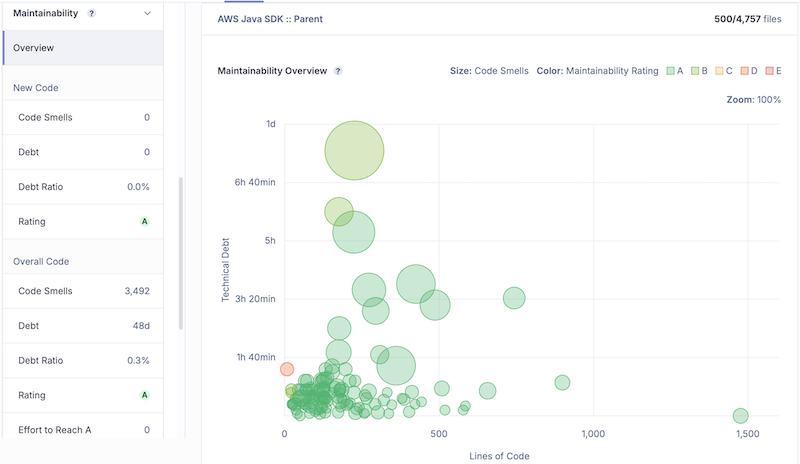800x464 pixels.
Task: Click the Overall Code rating A badge
Action: (144, 395)
